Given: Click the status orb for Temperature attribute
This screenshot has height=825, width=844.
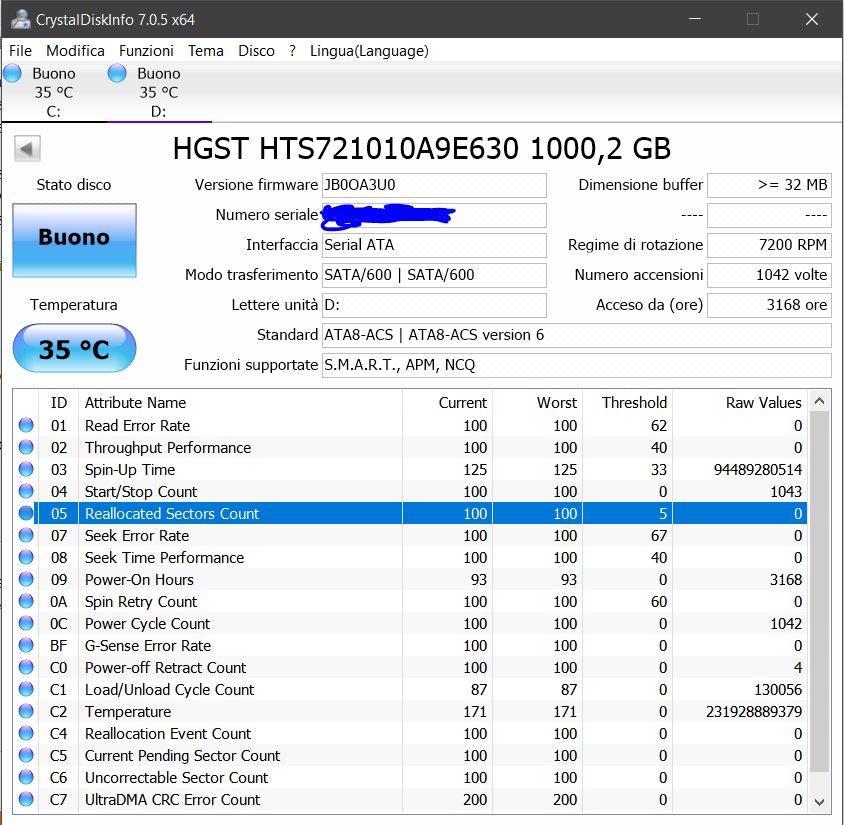Looking at the screenshot, I should (x=26, y=711).
